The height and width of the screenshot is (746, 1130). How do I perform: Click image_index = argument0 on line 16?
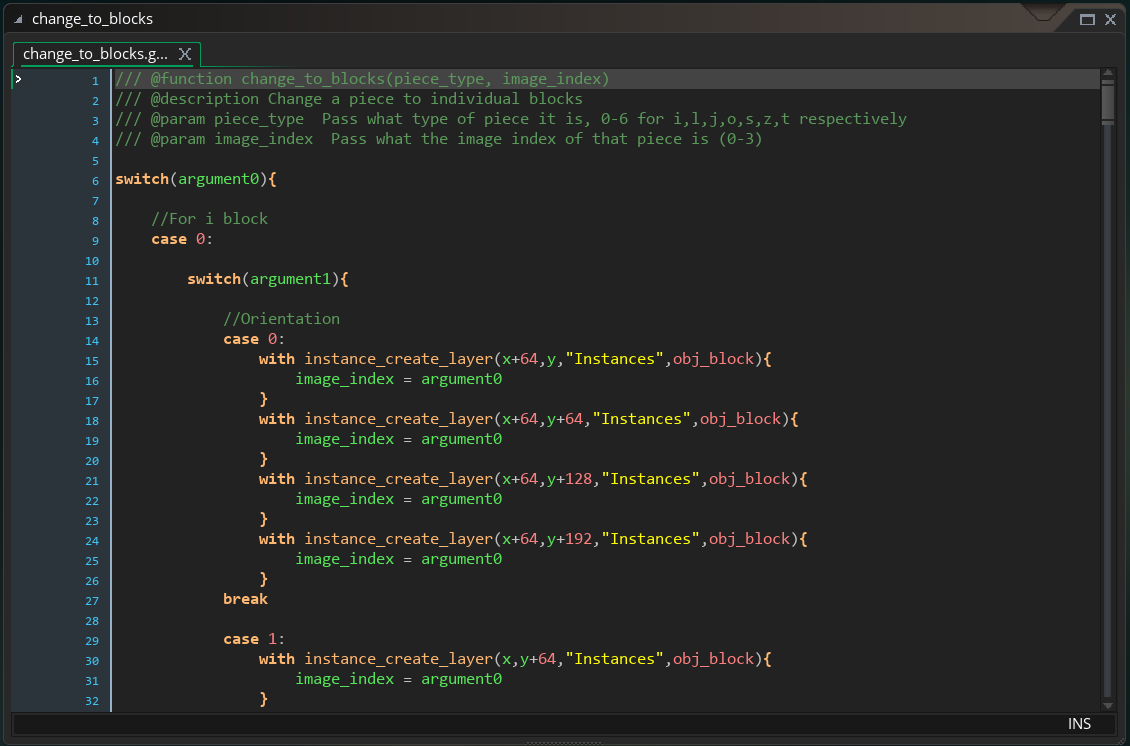(399, 379)
